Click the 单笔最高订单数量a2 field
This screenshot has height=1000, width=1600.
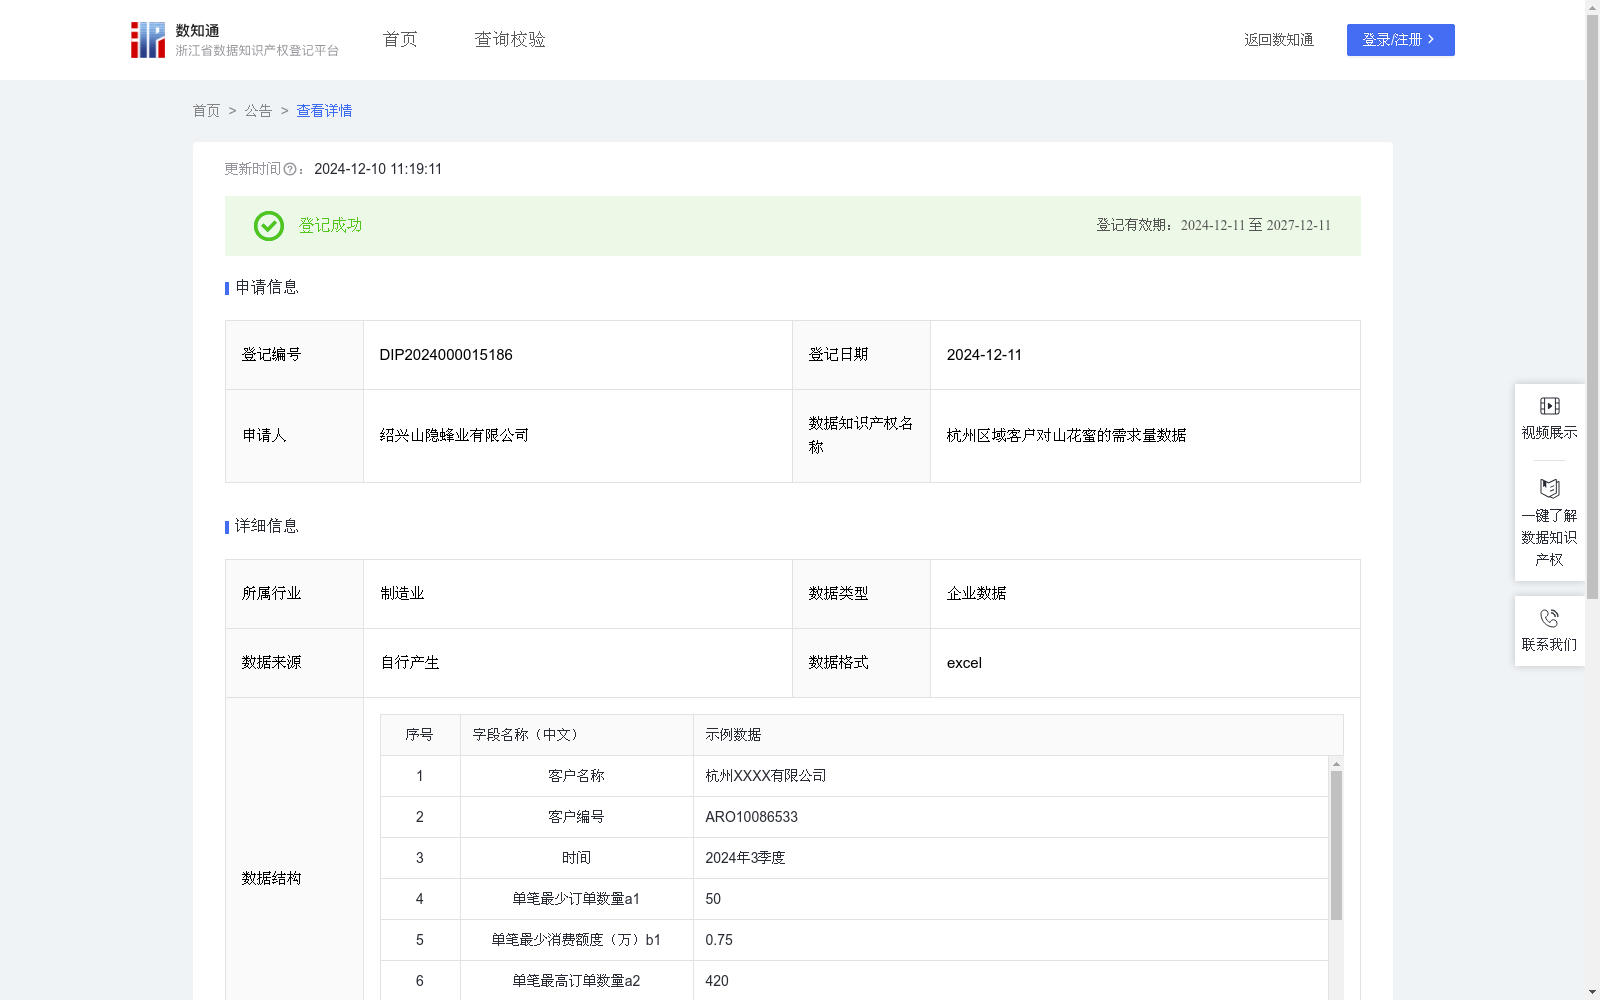point(576,981)
